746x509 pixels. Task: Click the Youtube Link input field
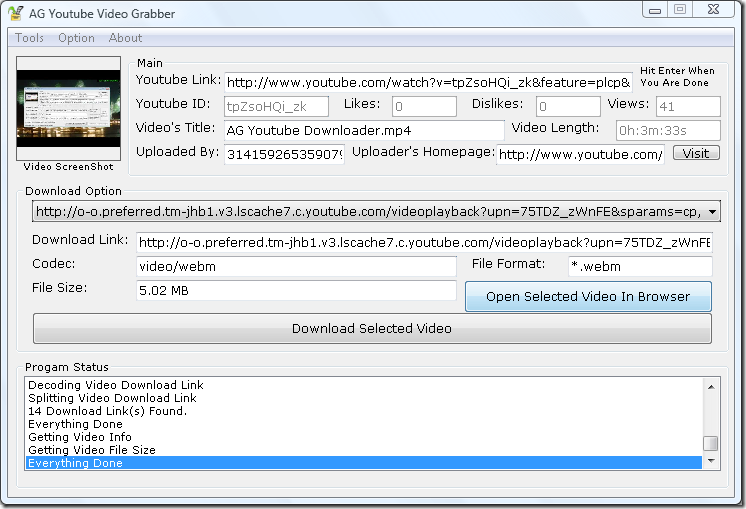[x=428, y=82]
